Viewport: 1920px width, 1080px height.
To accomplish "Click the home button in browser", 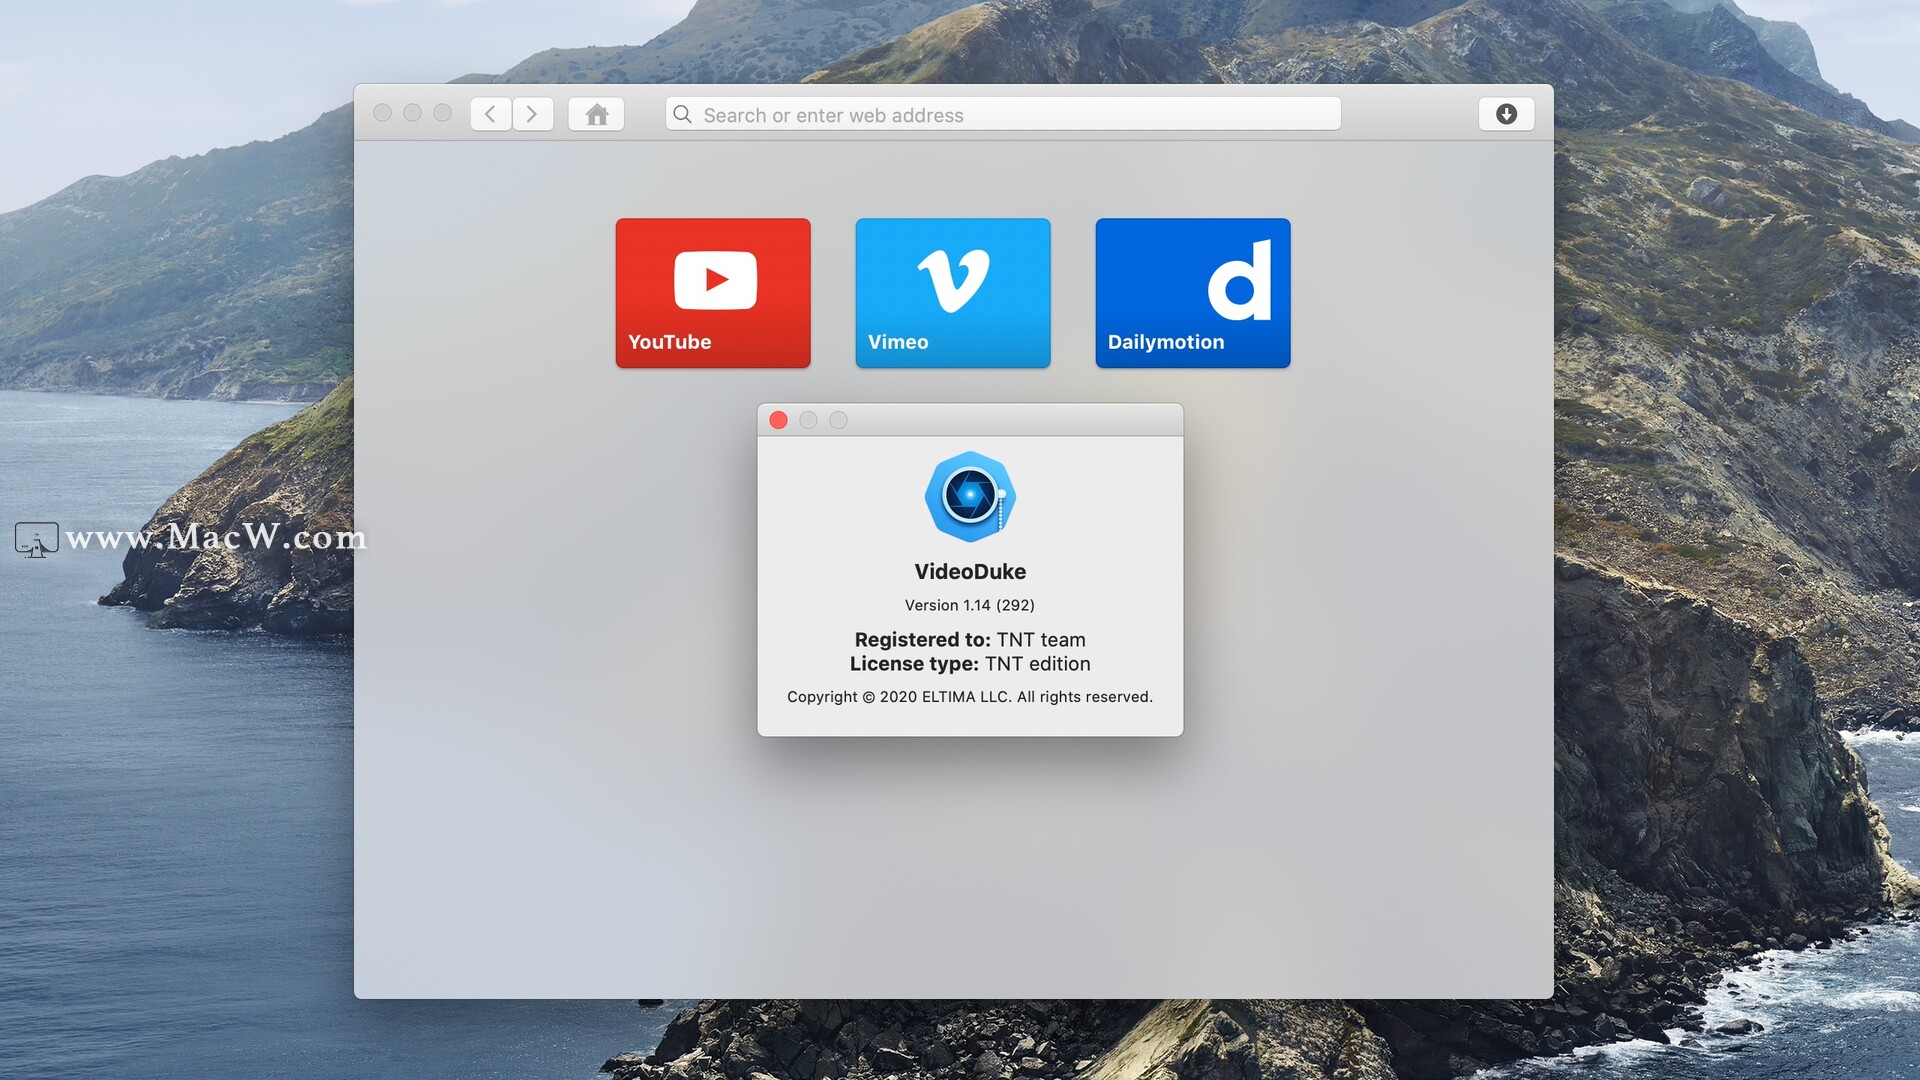I will (596, 112).
